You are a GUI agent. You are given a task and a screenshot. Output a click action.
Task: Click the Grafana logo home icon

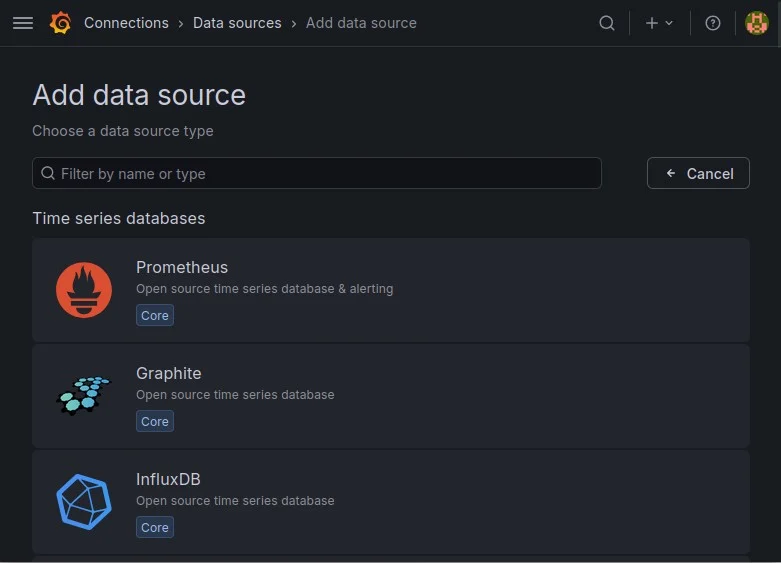60,23
